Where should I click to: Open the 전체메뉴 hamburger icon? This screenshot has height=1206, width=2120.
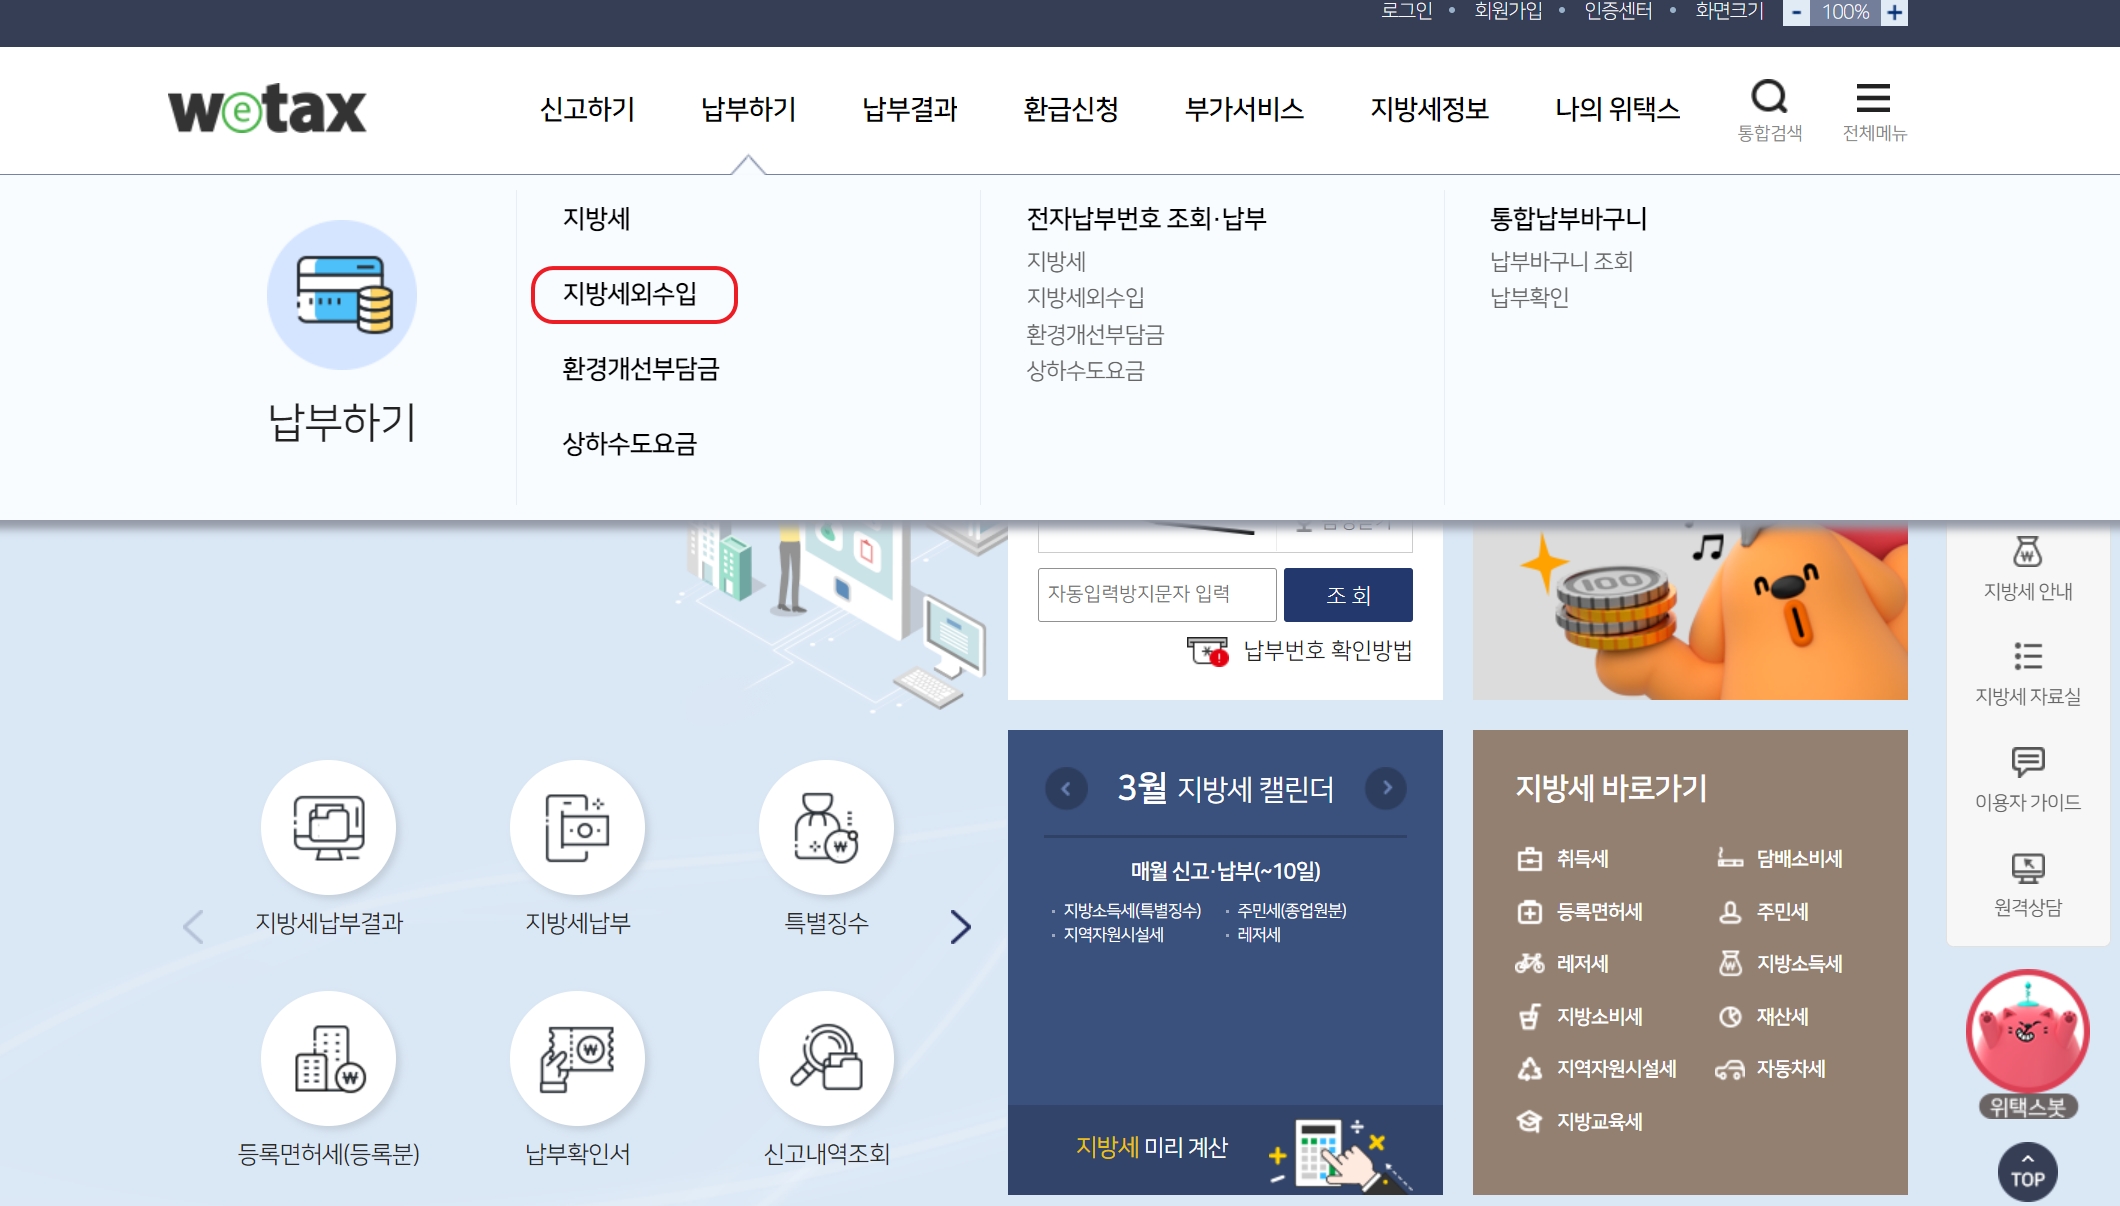pos(1873,98)
